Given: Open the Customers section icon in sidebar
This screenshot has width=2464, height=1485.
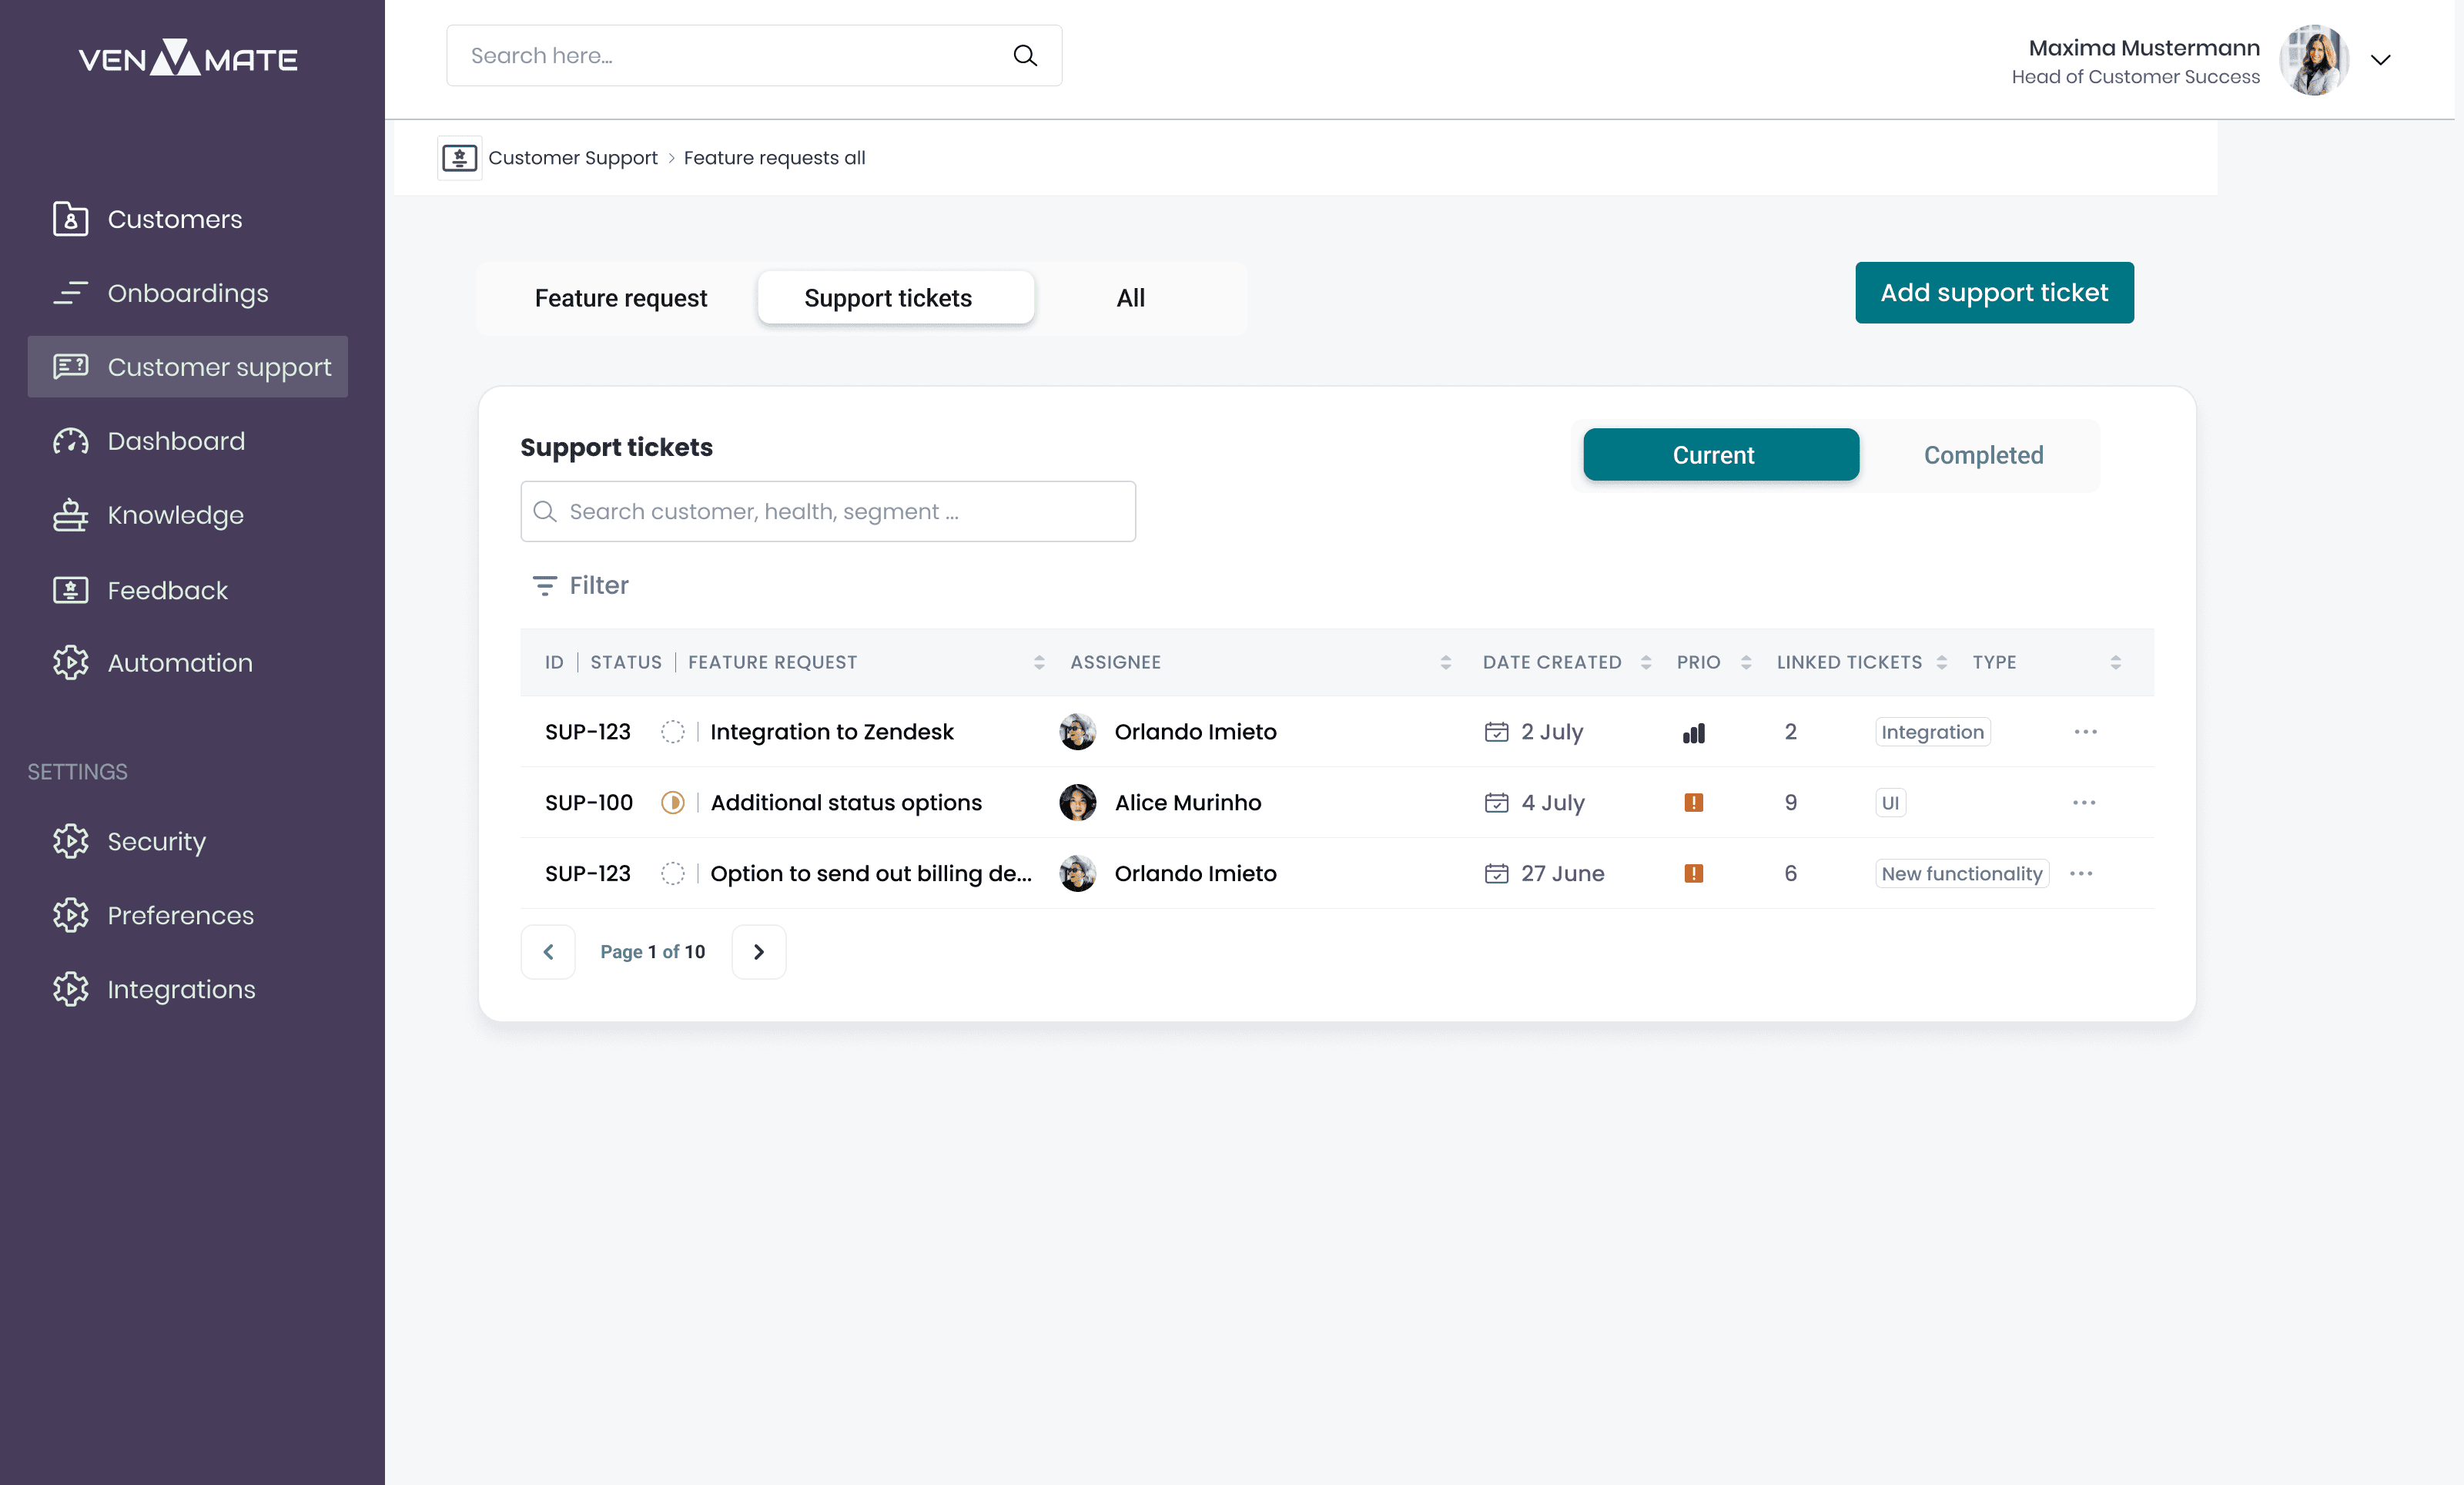Looking at the screenshot, I should pos(69,219).
